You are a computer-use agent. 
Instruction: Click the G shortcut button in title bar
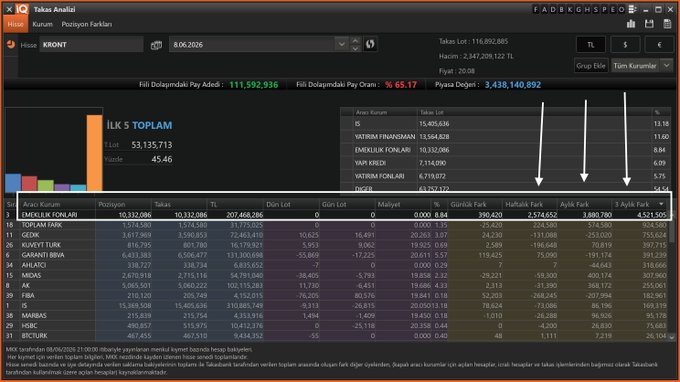pos(579,9)
